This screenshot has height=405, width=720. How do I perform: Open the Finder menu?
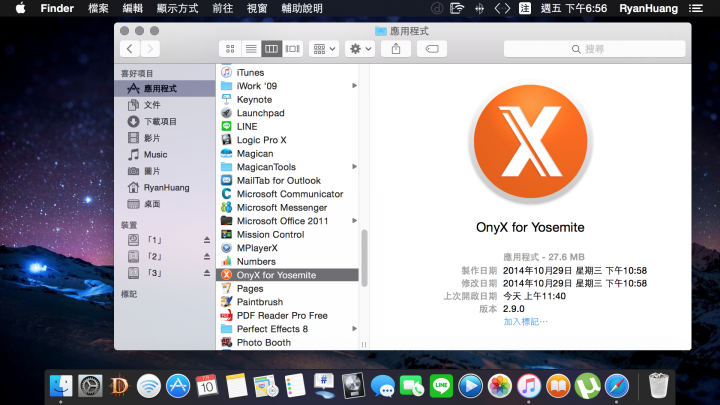pos(57,8)
